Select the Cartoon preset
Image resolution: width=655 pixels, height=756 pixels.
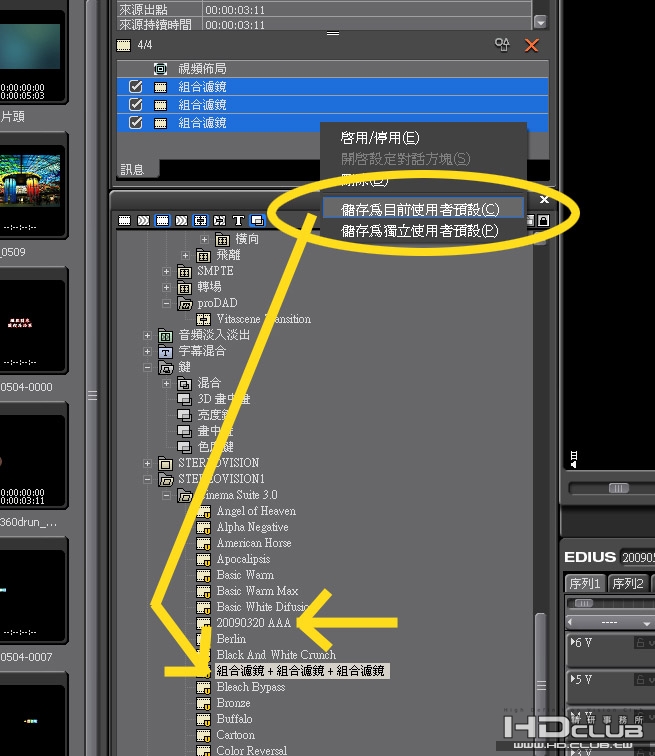tap(236, 735)
